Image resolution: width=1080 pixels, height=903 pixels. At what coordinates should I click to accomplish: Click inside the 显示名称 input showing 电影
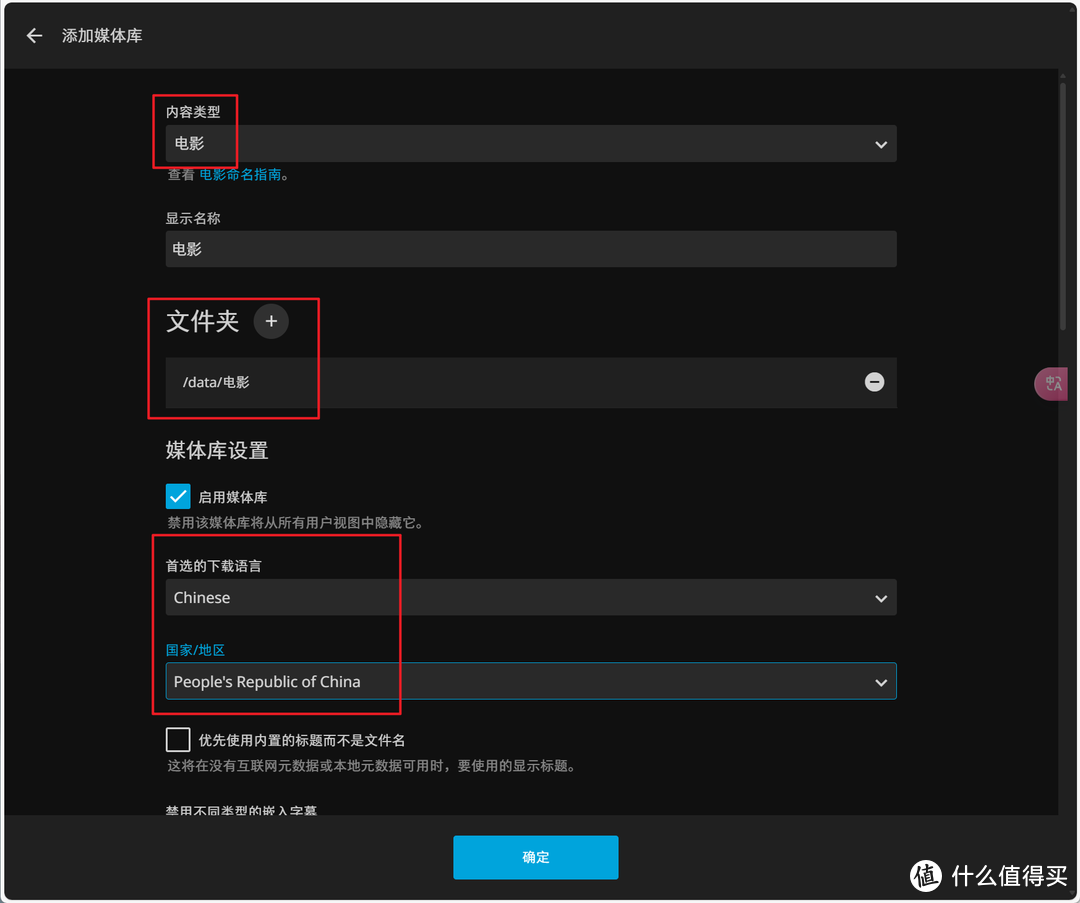tap(530, 249)
